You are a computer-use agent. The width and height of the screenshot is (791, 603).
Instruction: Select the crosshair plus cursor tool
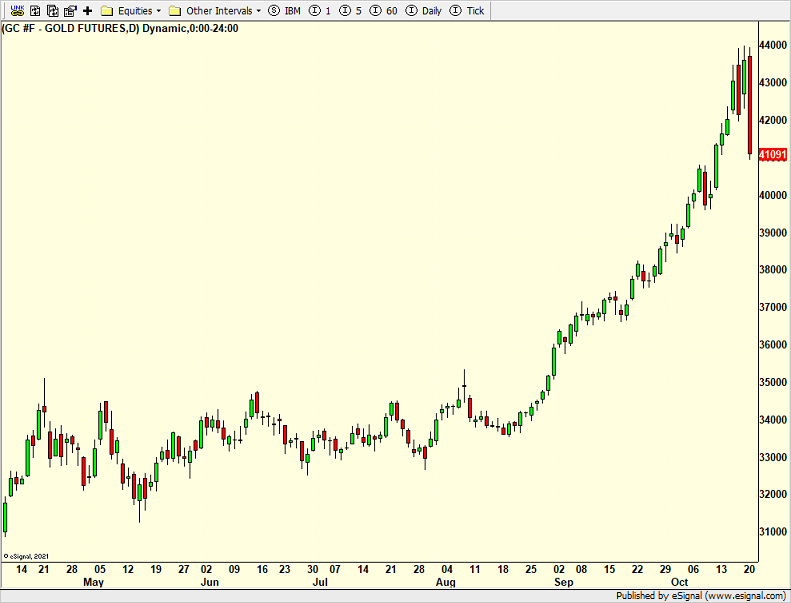pos(87,10)
